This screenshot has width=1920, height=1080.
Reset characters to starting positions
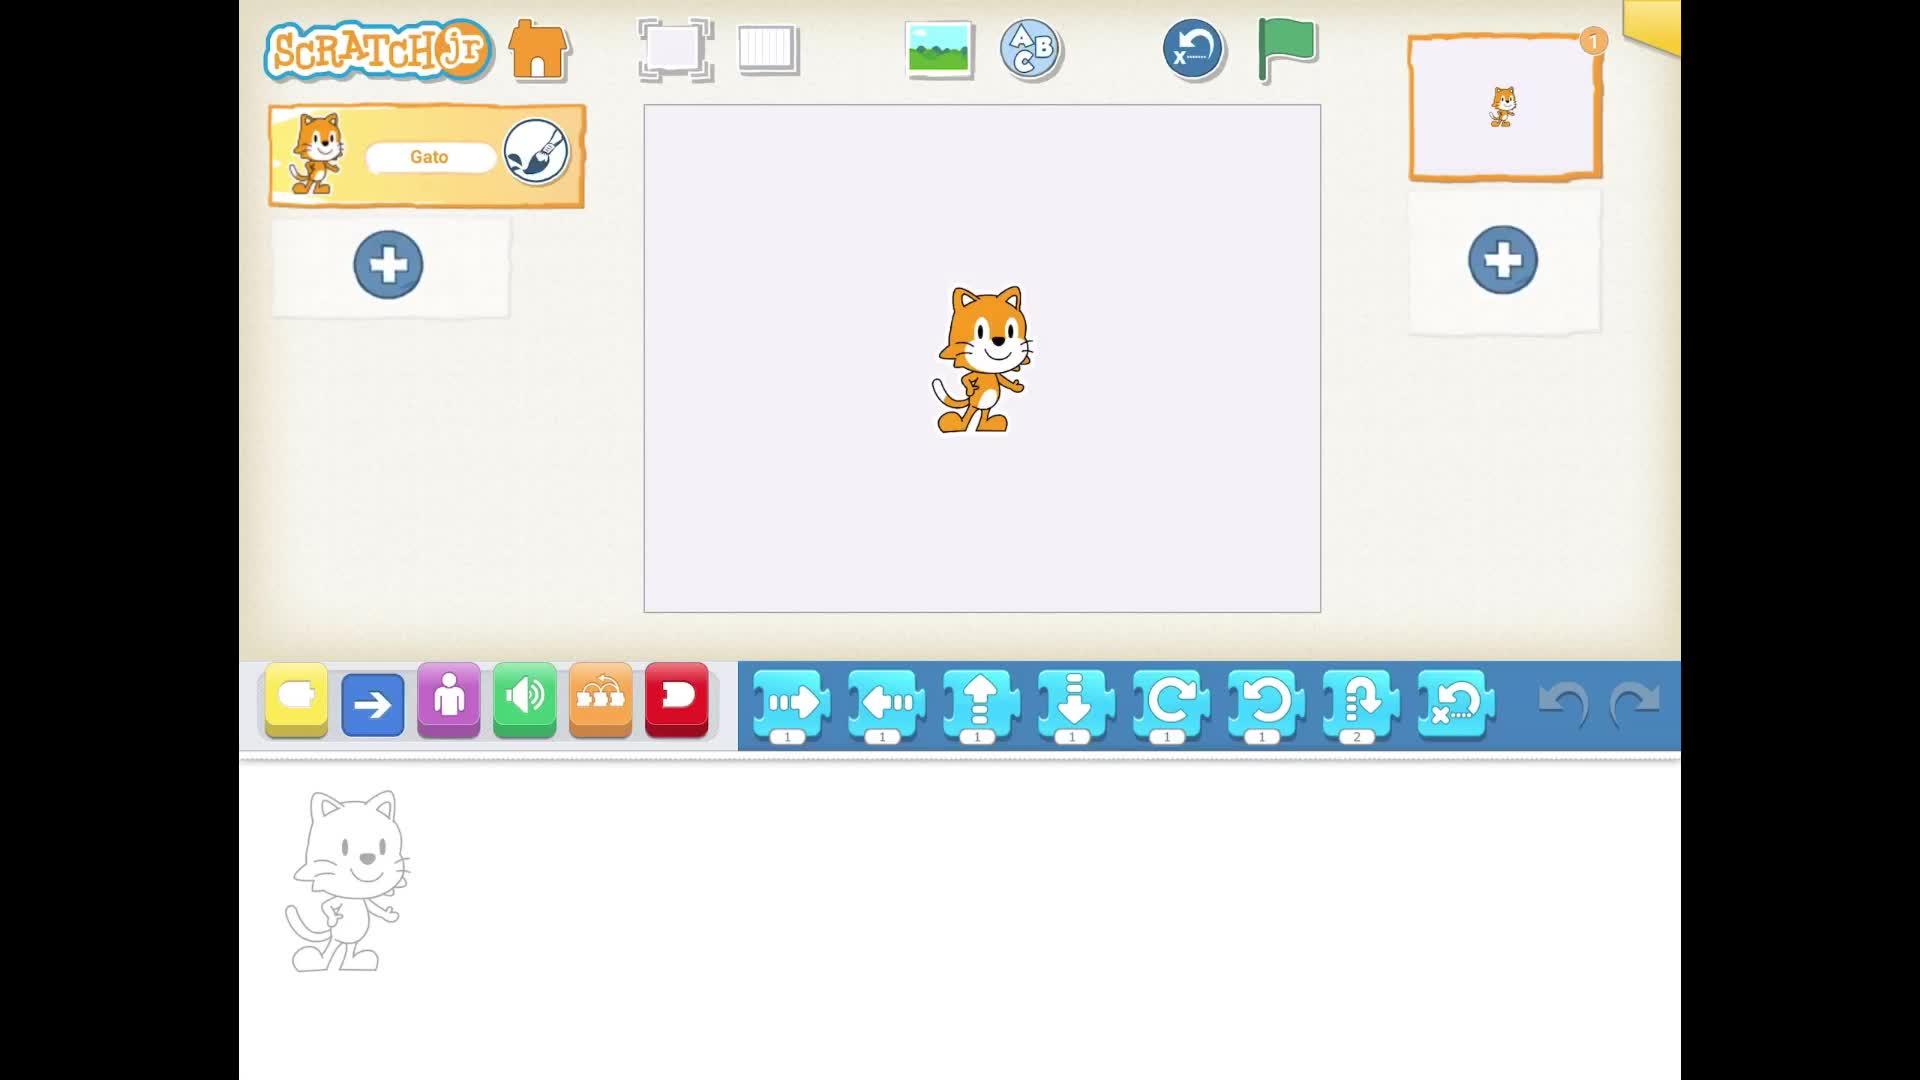1193,49
